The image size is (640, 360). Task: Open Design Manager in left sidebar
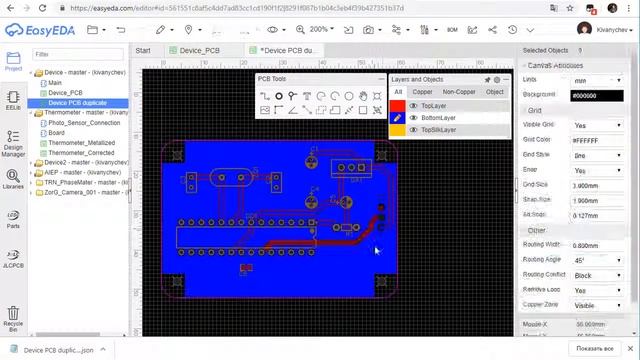(13, 143)
